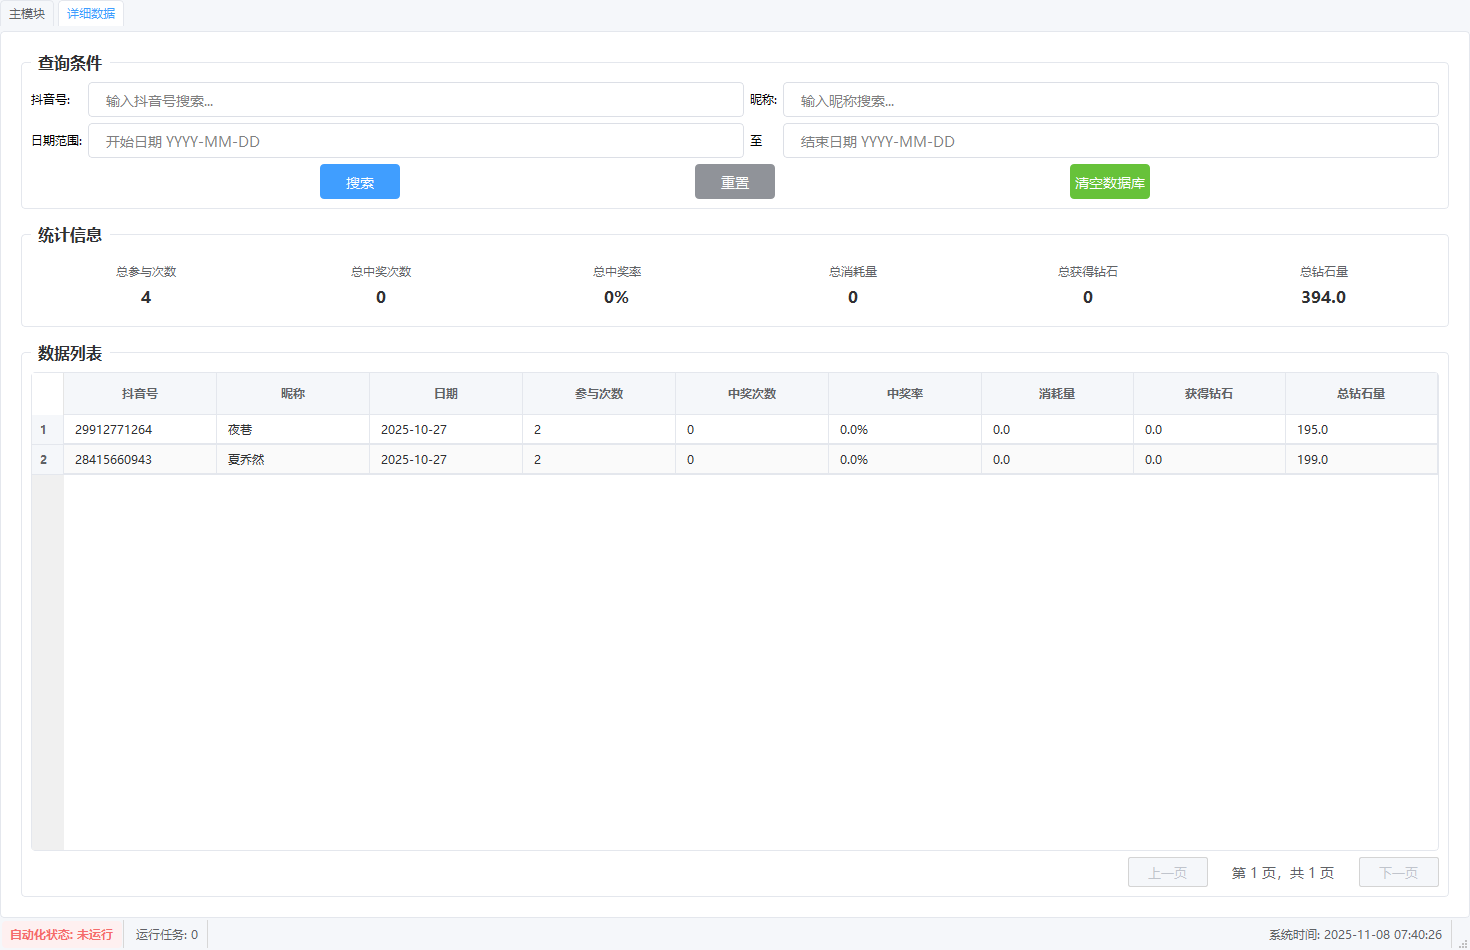Select row 2 via its row number
Screen dimensions: 1470x950
click(x=44, y=460)
